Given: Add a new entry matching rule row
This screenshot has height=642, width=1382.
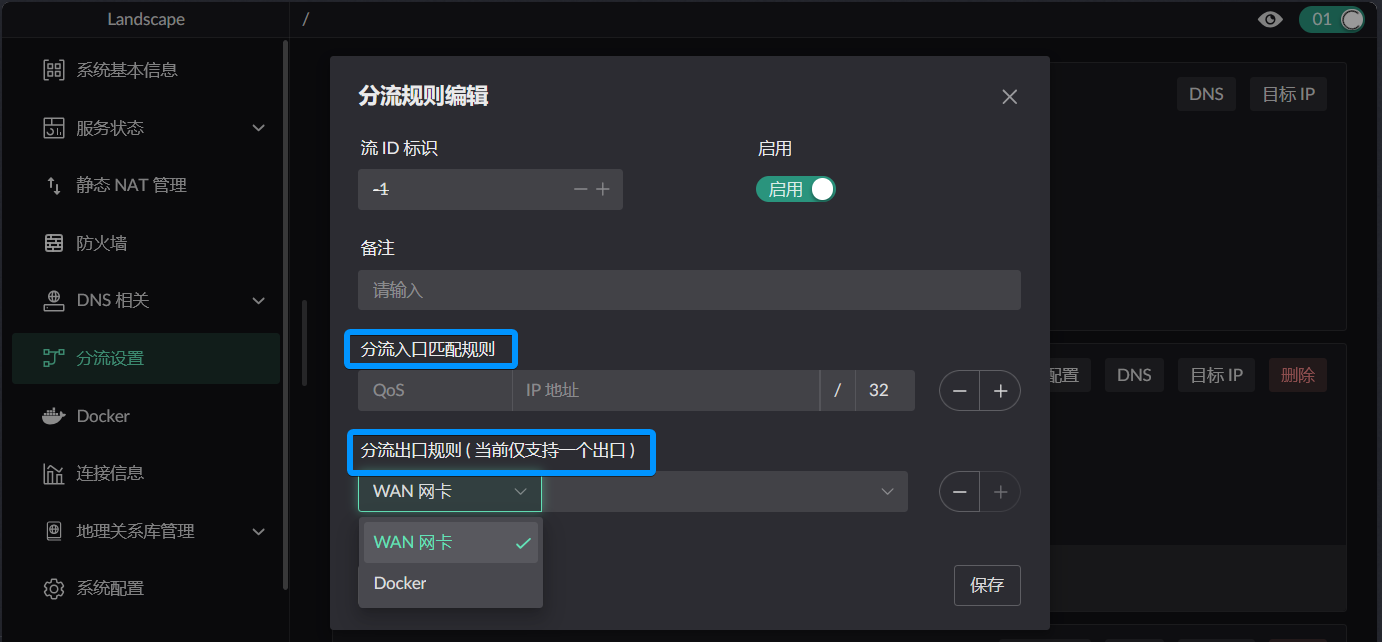Looking at the screenshot, I should [1000, 391].
